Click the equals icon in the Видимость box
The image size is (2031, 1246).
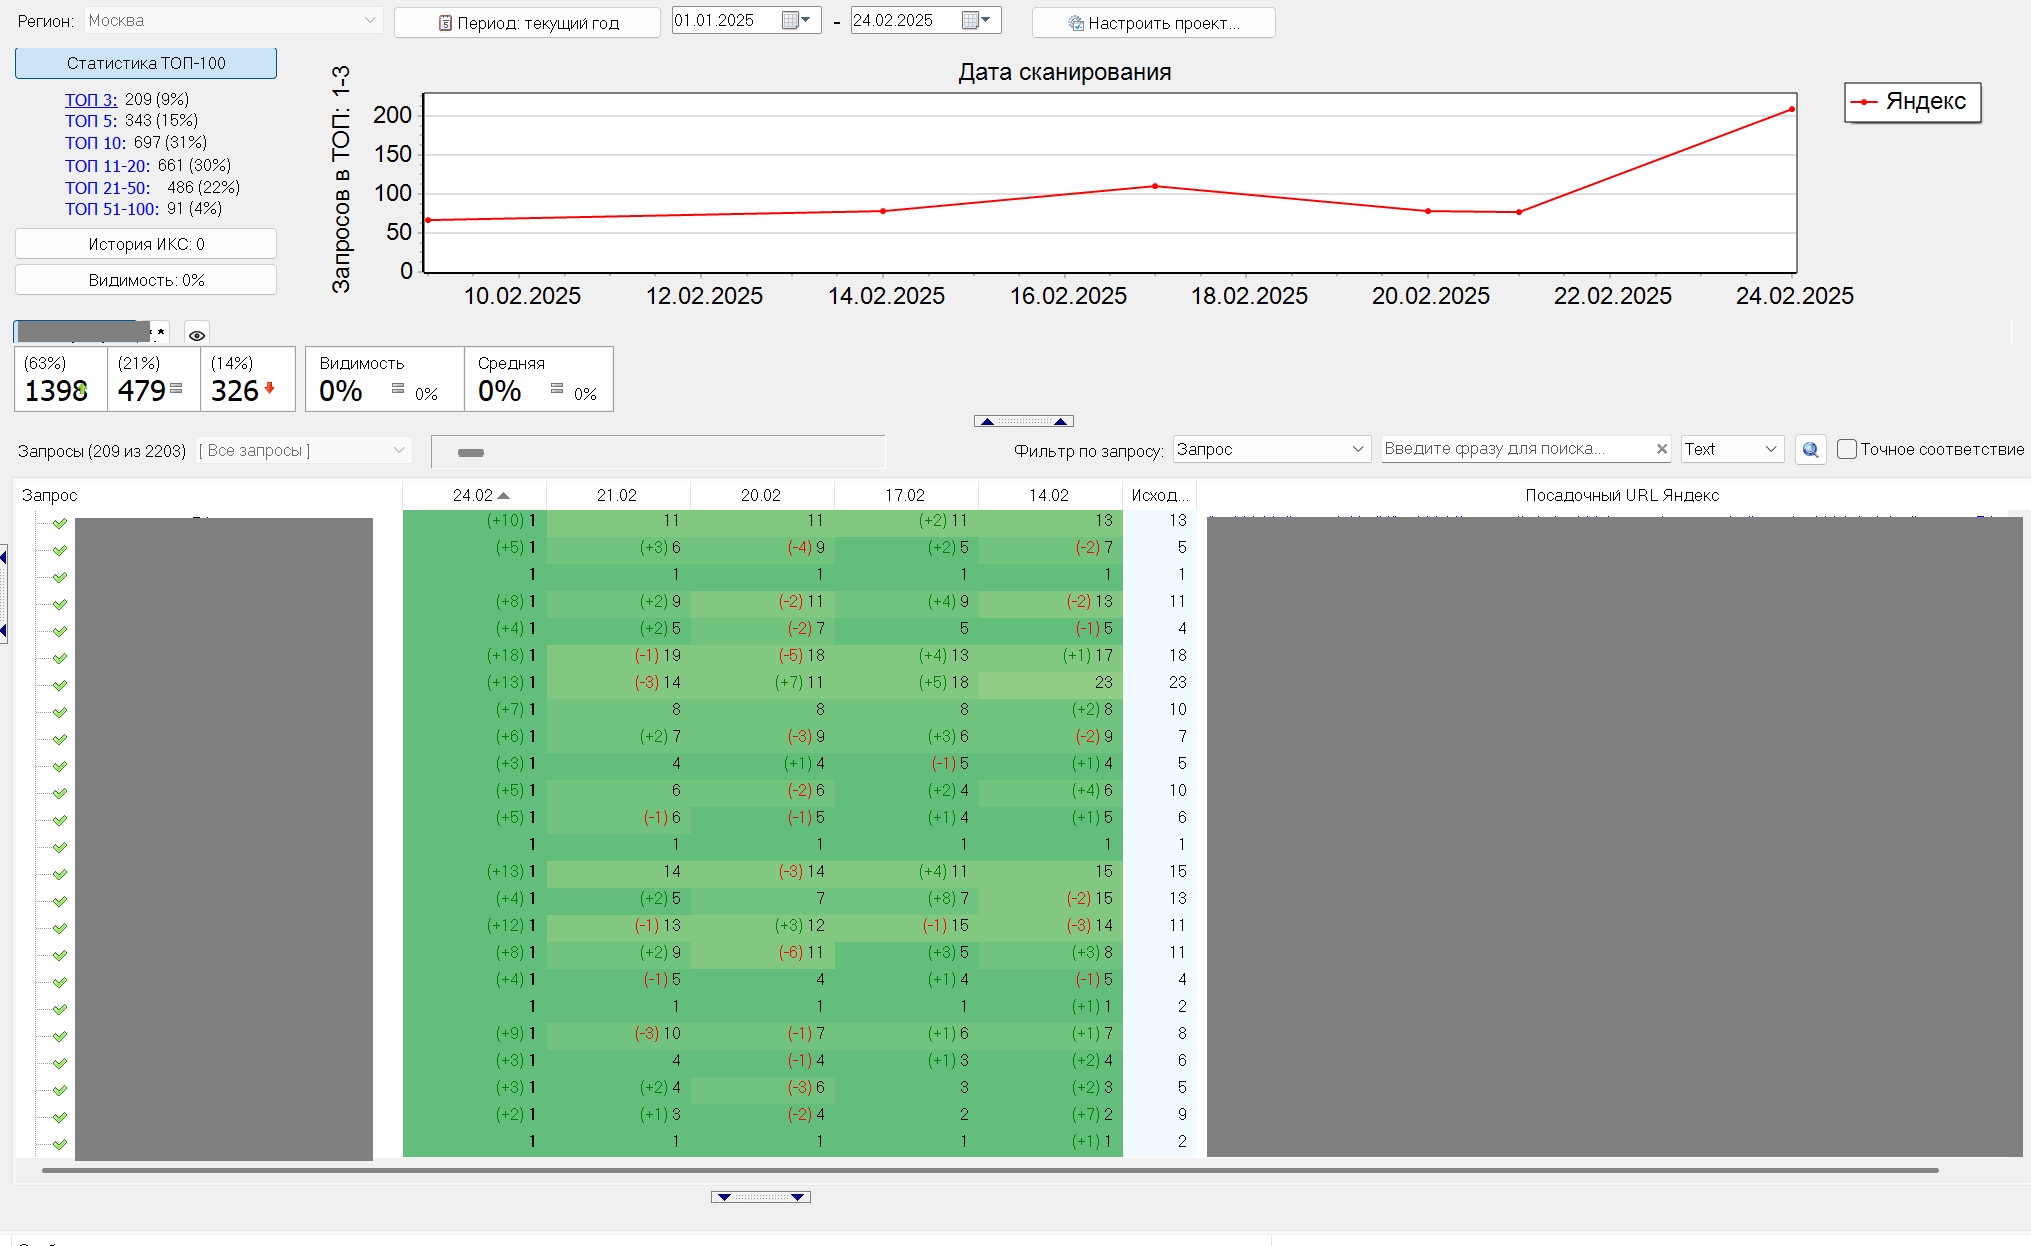pos(398,388)
